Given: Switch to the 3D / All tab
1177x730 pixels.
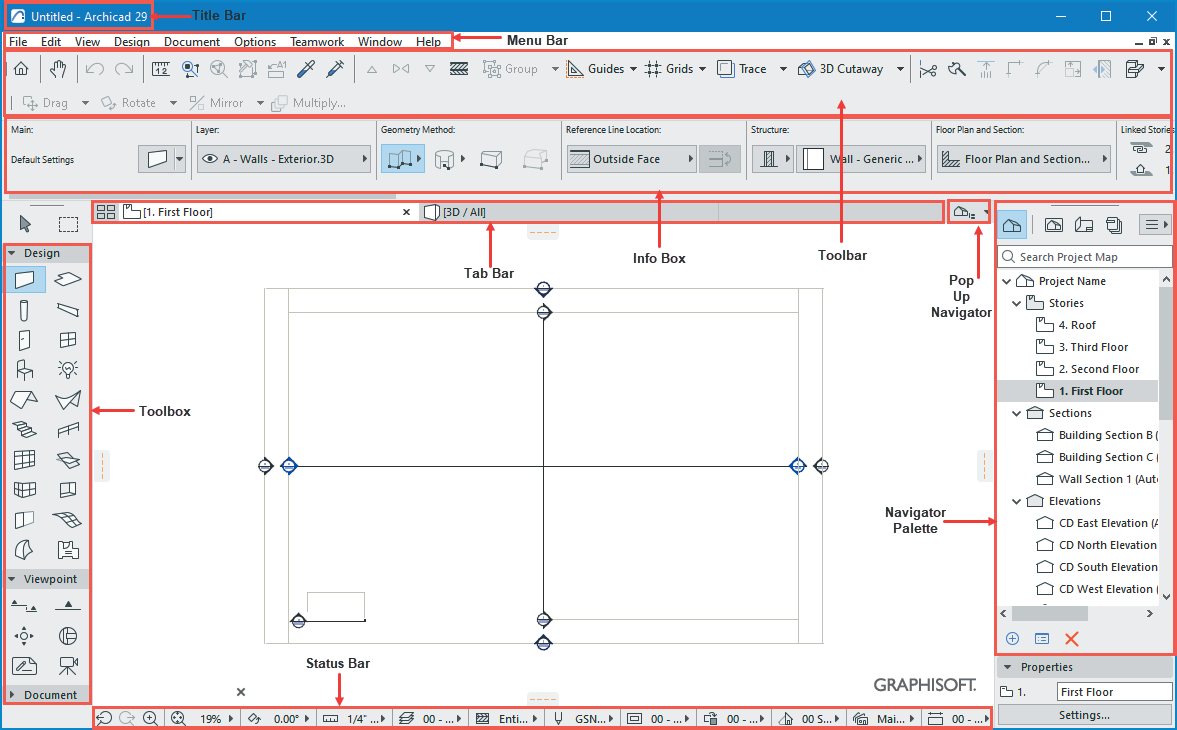Looking at the screenshot, I should [x=567, y=212].
